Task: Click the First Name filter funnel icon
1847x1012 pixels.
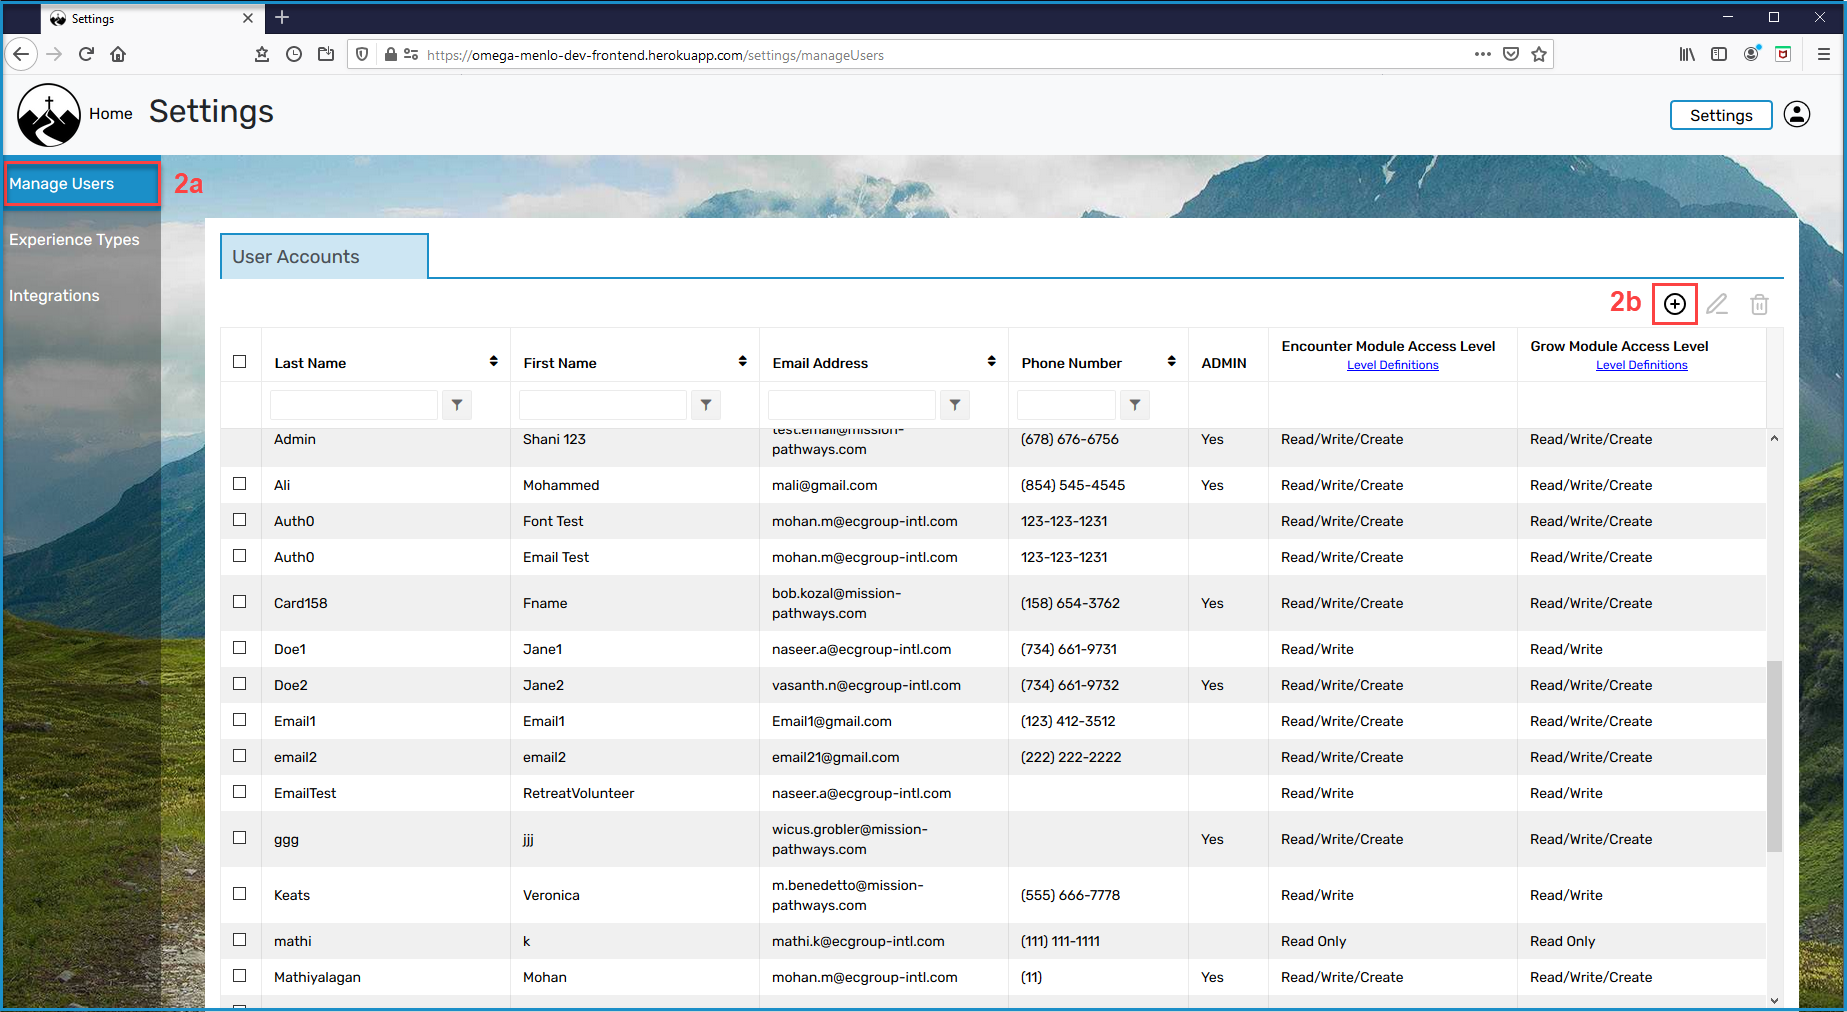Action: click(x=706, y=405)
